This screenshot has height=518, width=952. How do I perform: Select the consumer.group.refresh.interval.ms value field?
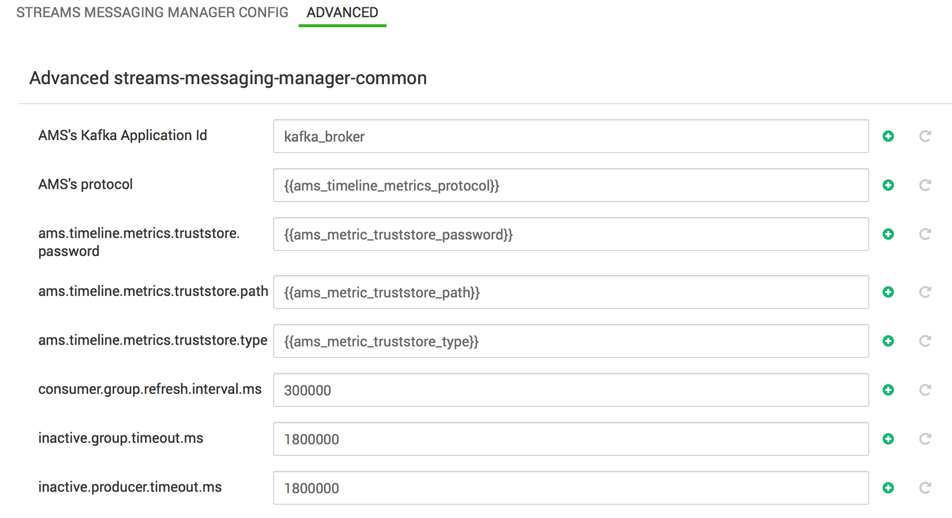click(570, 390)
